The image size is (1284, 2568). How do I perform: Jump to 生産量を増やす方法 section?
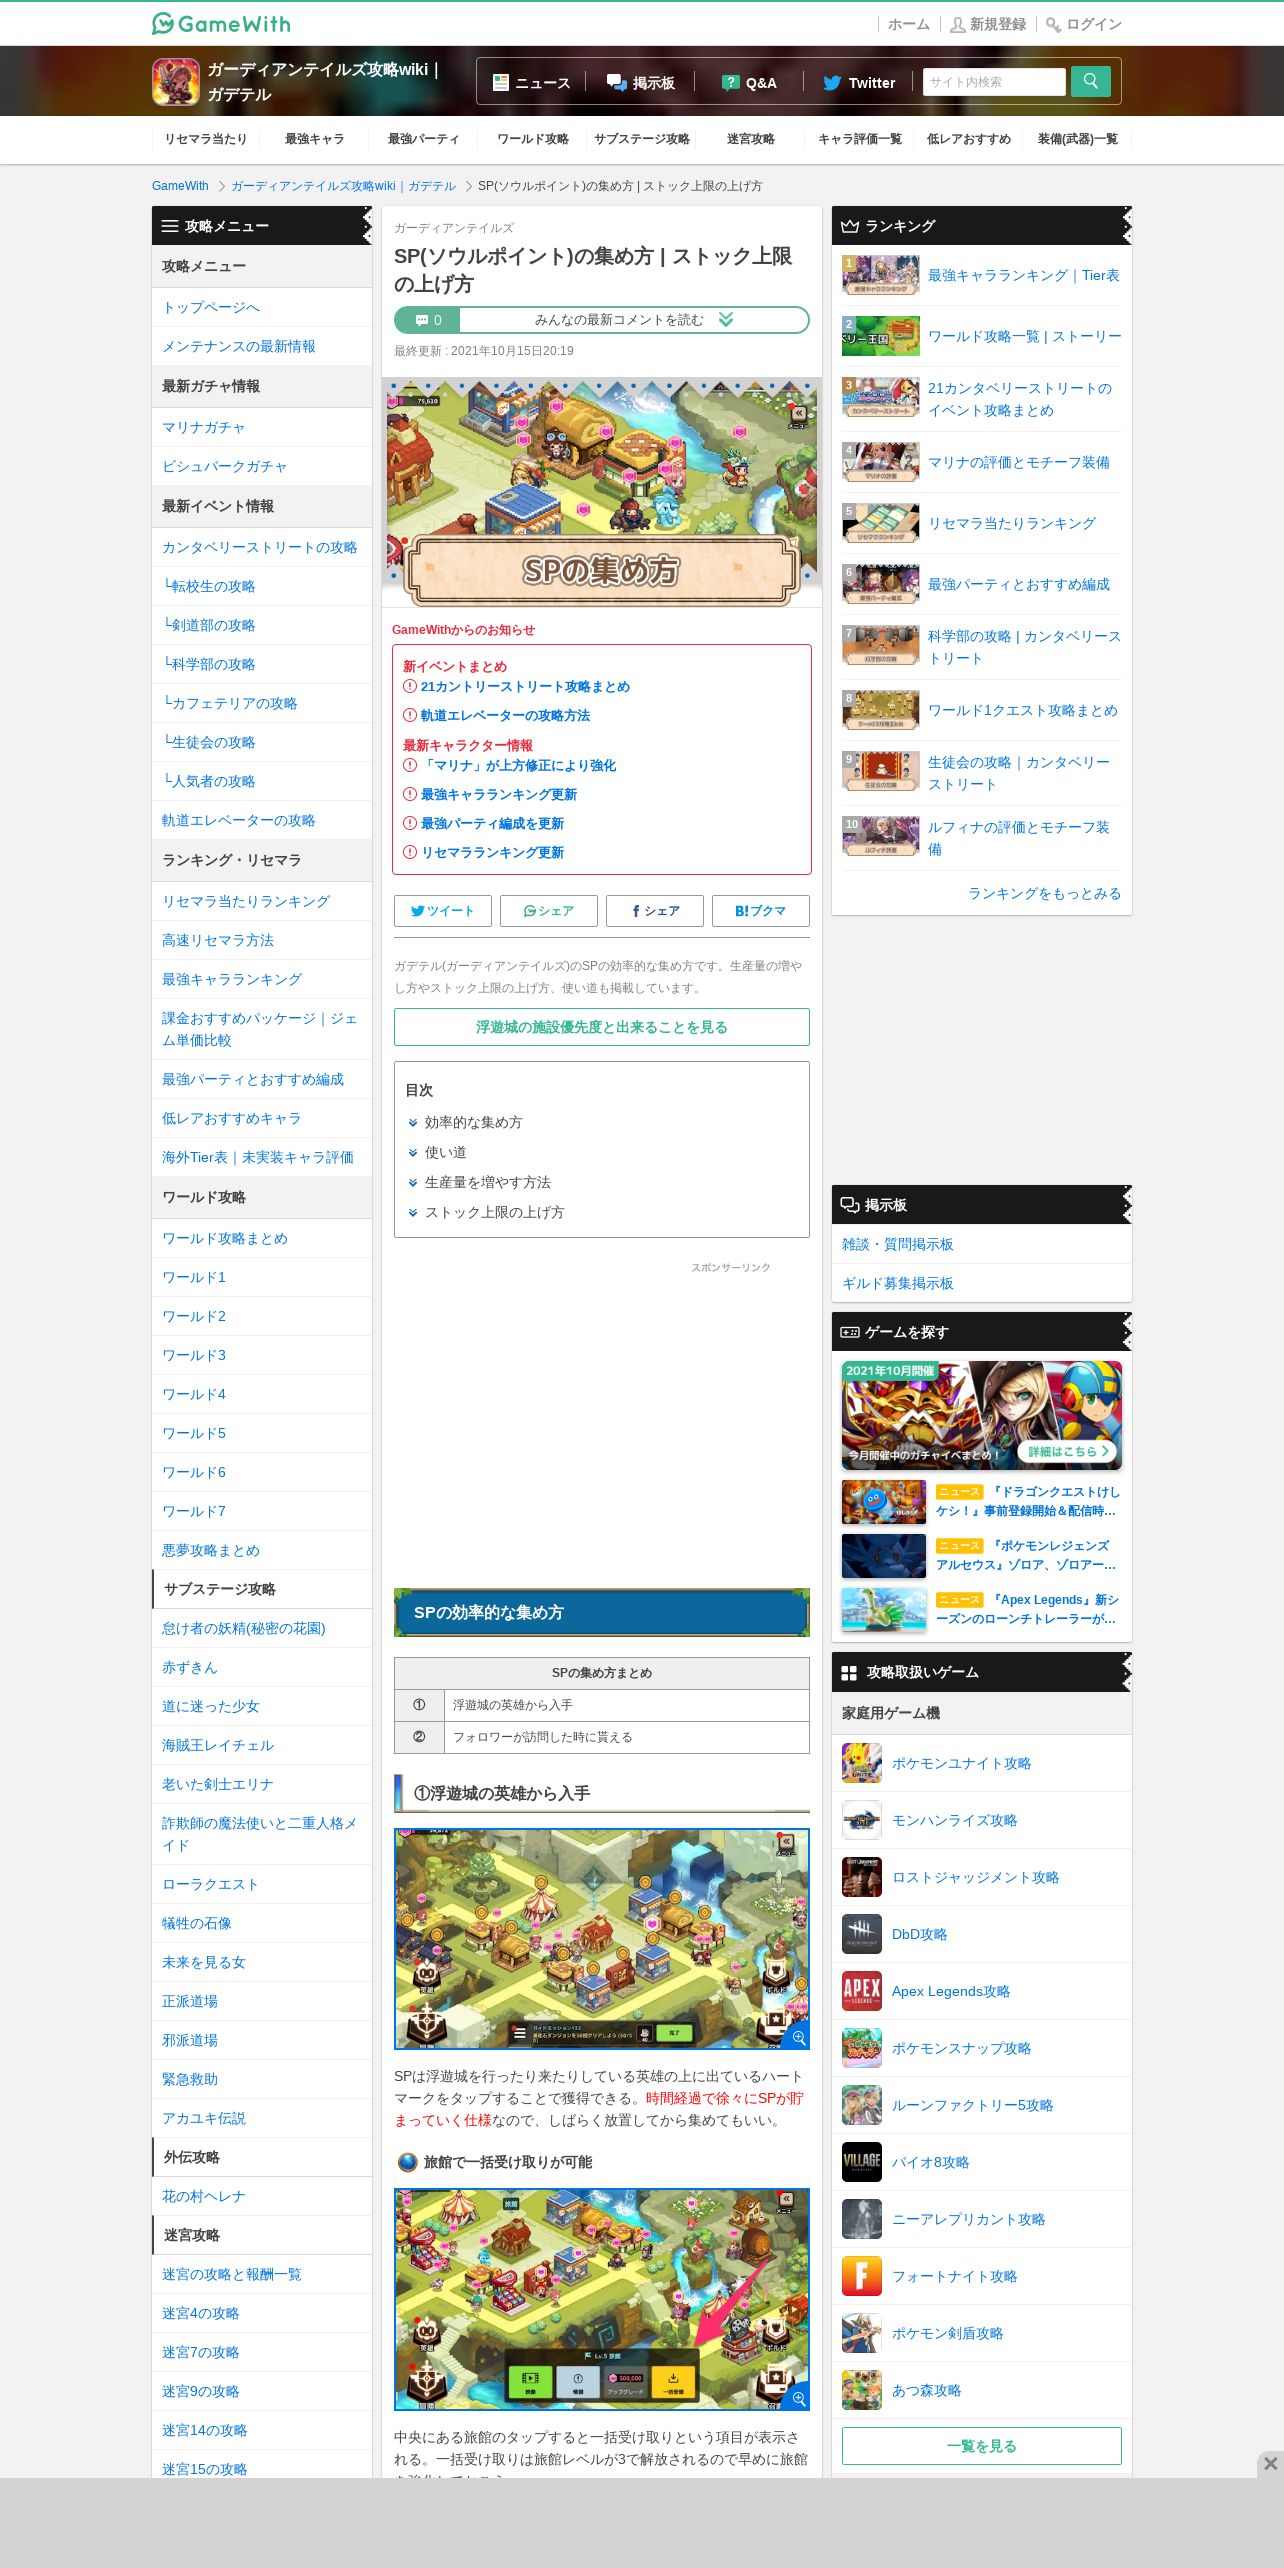[487, 1182]
